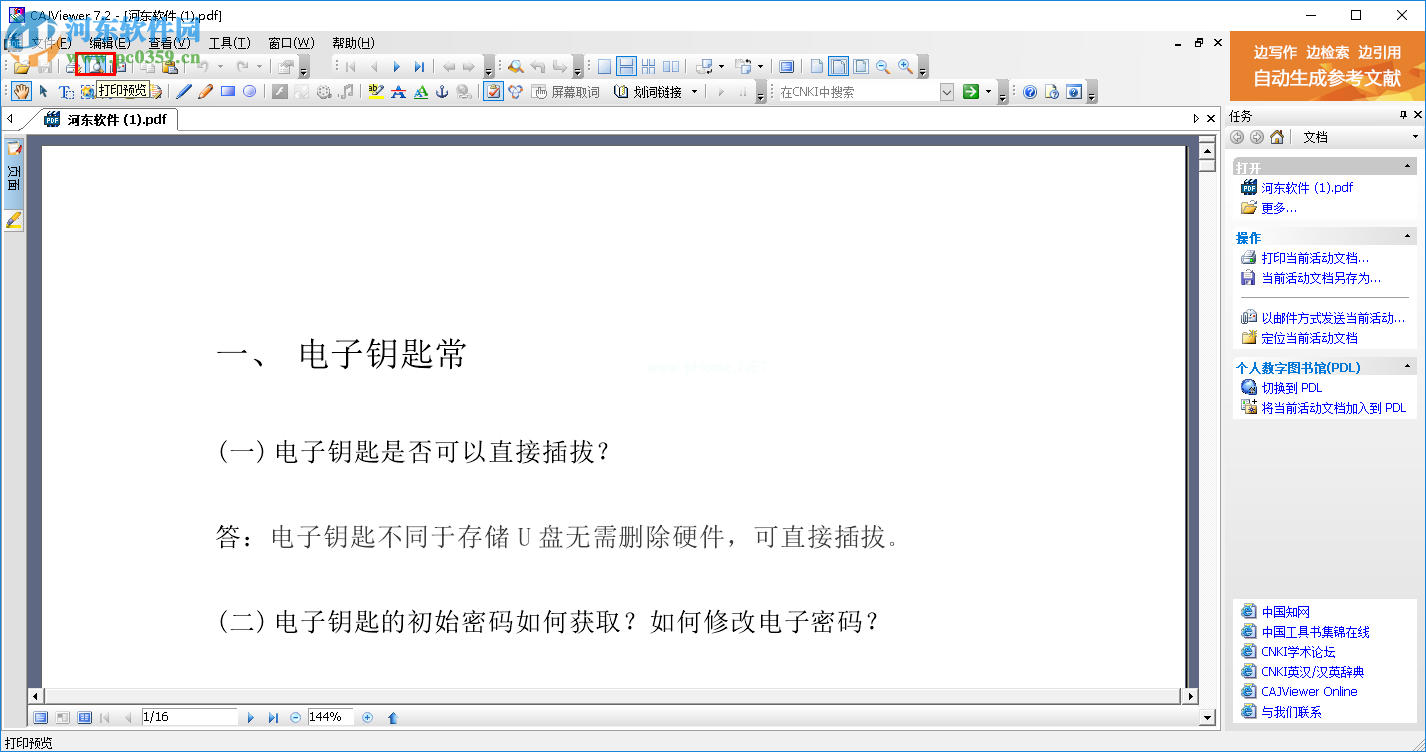This screenshot has width=1426, height=752.
Task: Select the hand pan tool
Action: 22,92
